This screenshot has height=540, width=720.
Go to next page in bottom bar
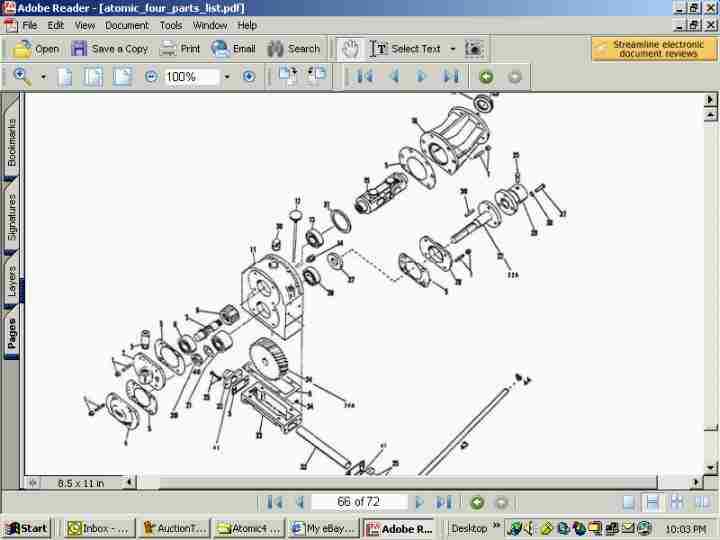tap(420, 502)
